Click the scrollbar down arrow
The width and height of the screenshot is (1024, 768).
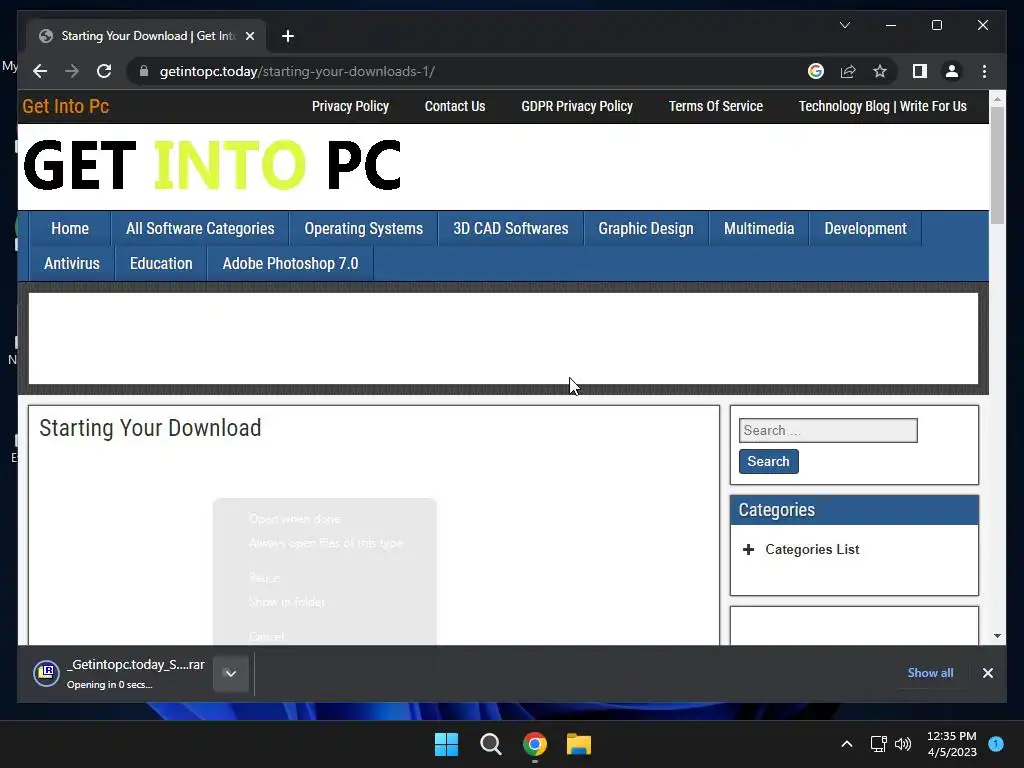pyautogui.click(x=997, y=635)
